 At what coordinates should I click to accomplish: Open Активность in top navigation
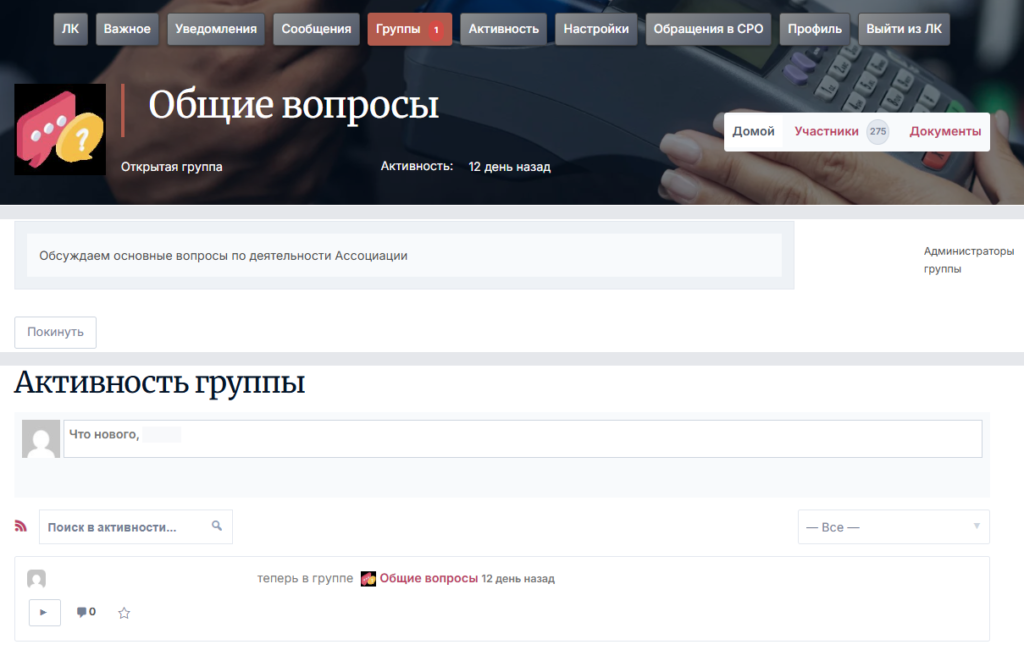(x=504, y=29)
